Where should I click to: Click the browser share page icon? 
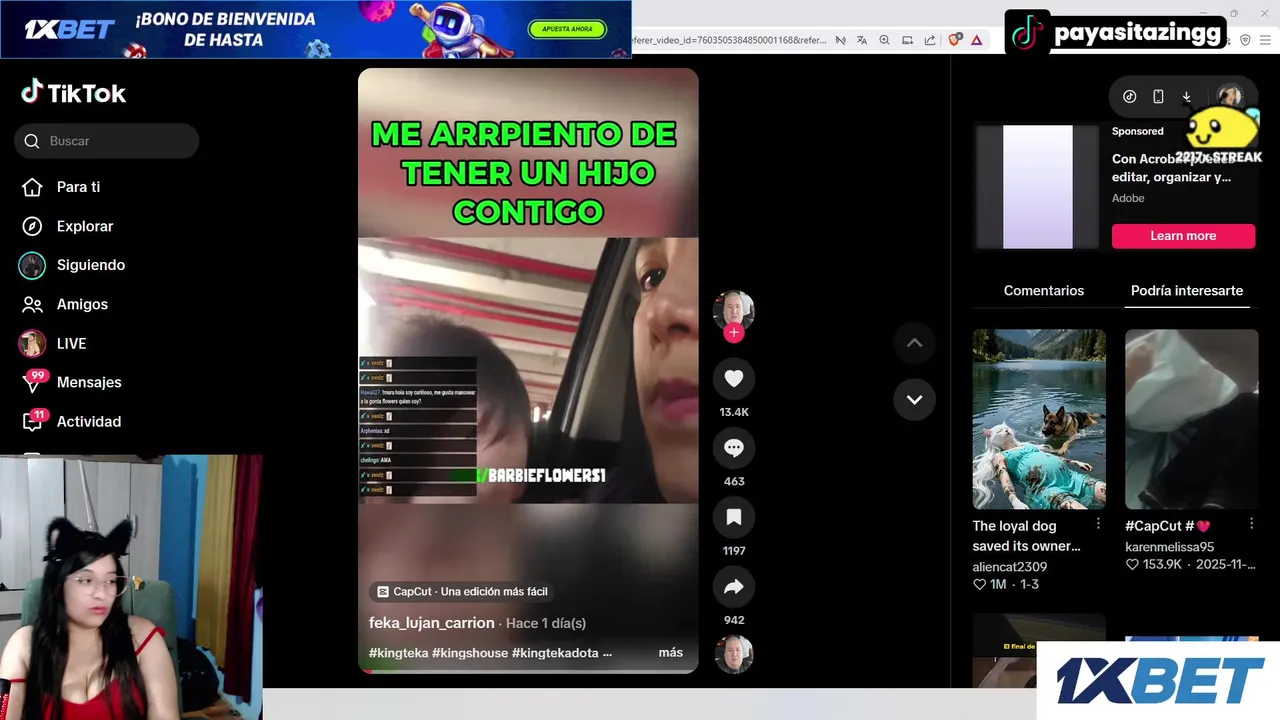point(930,40)
